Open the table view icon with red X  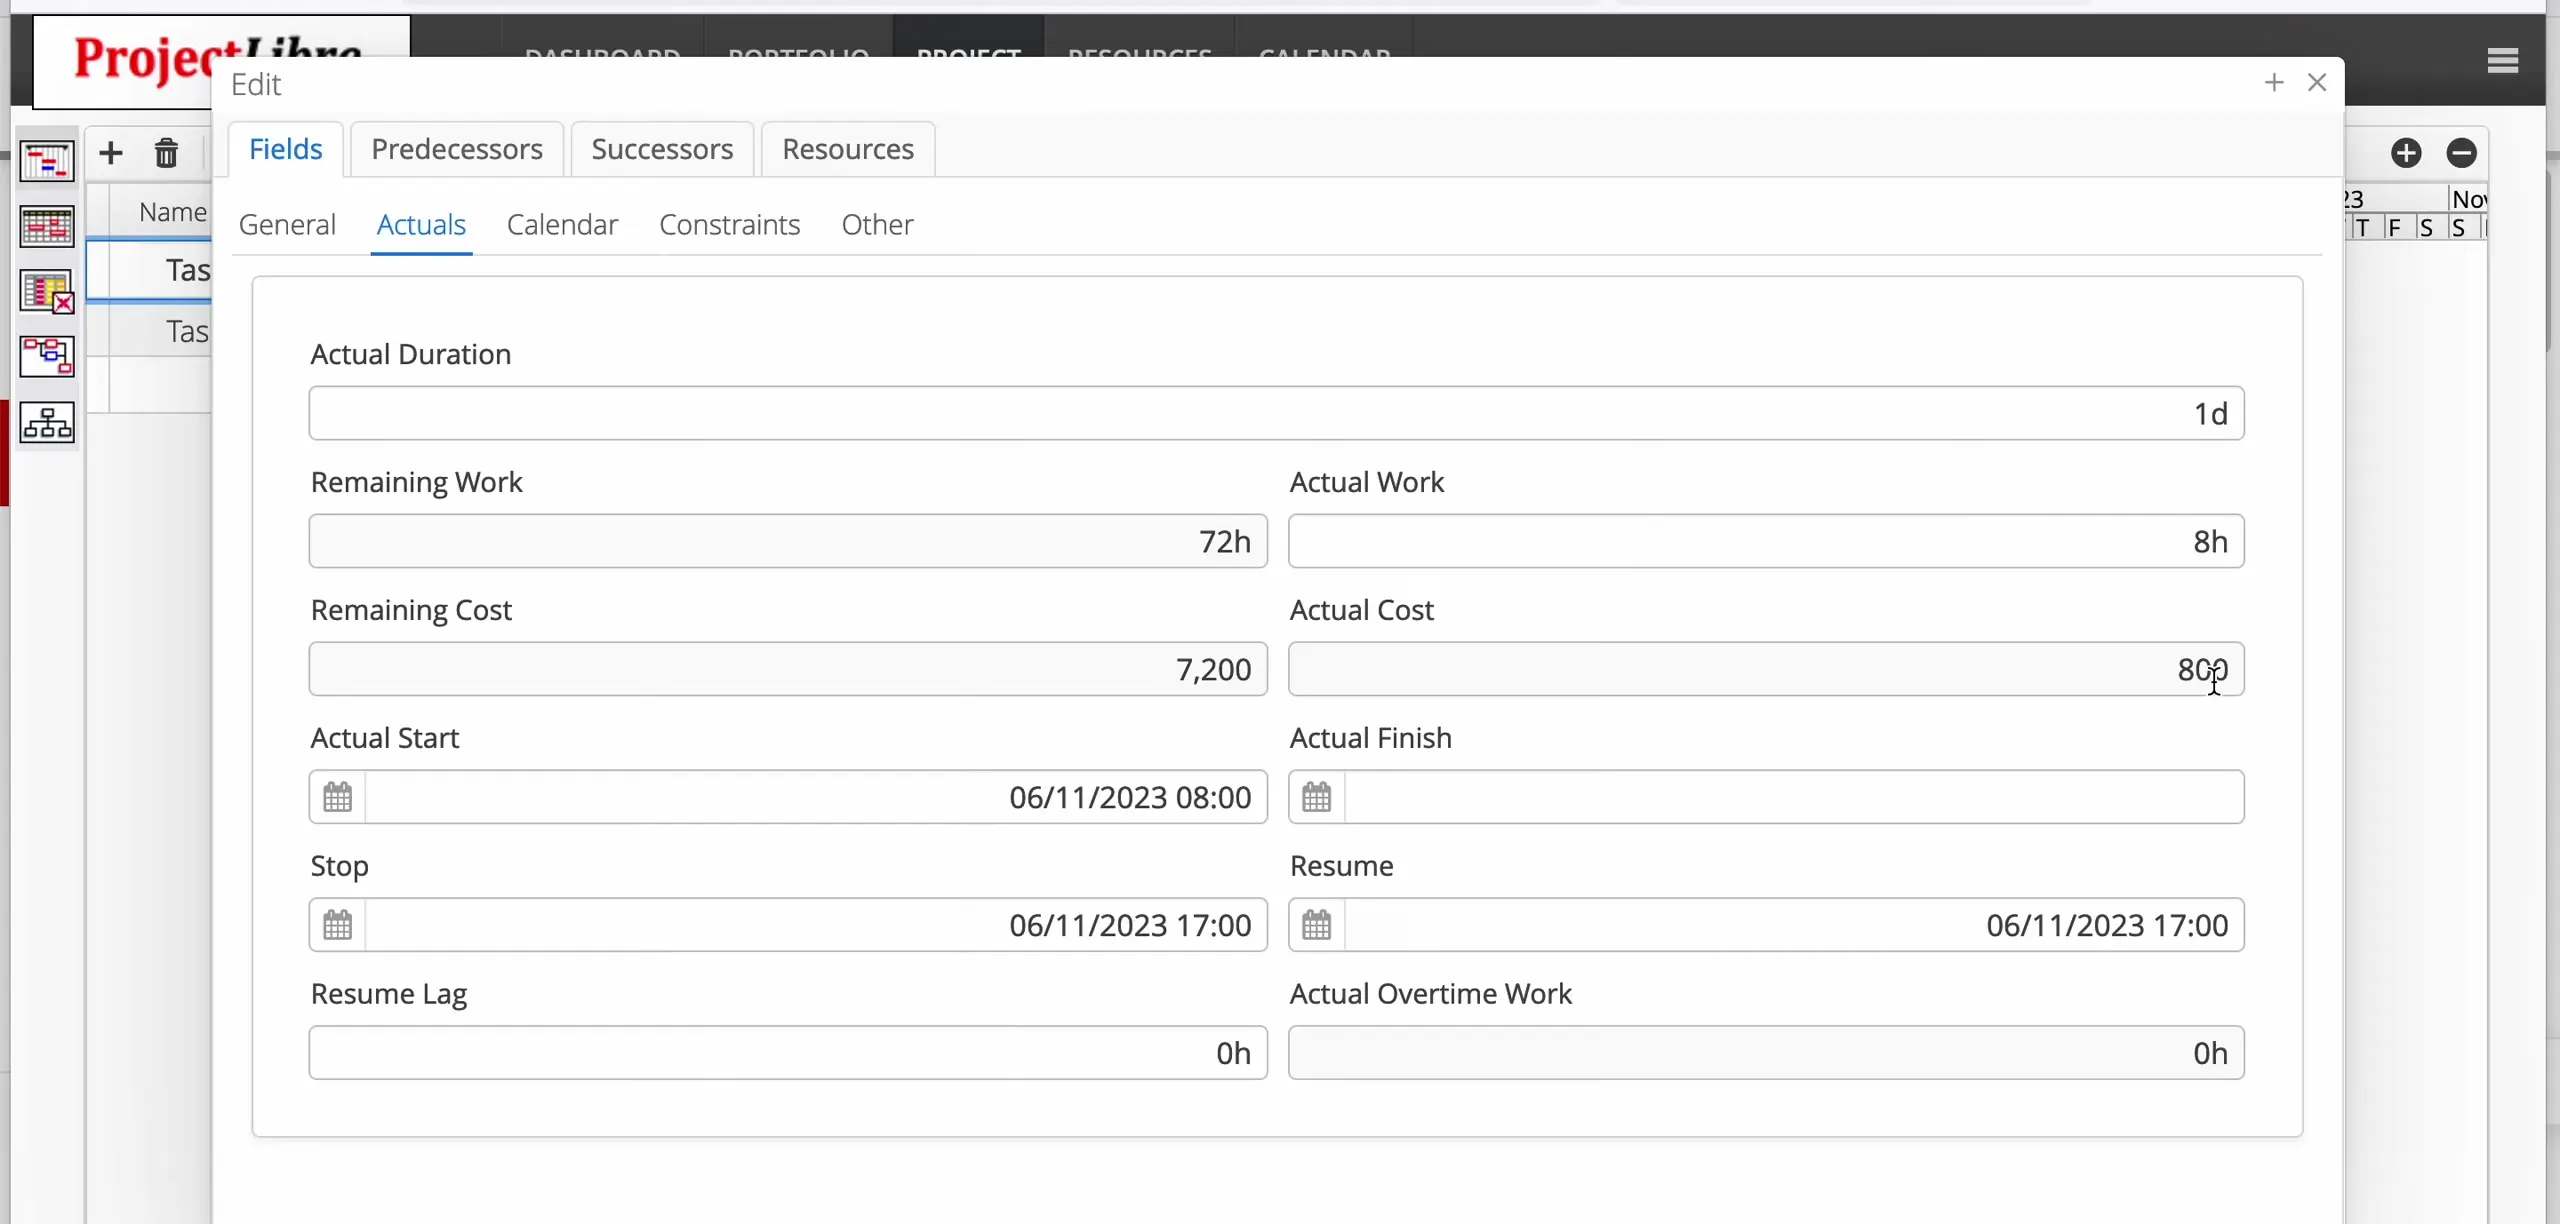click(47, 292)
